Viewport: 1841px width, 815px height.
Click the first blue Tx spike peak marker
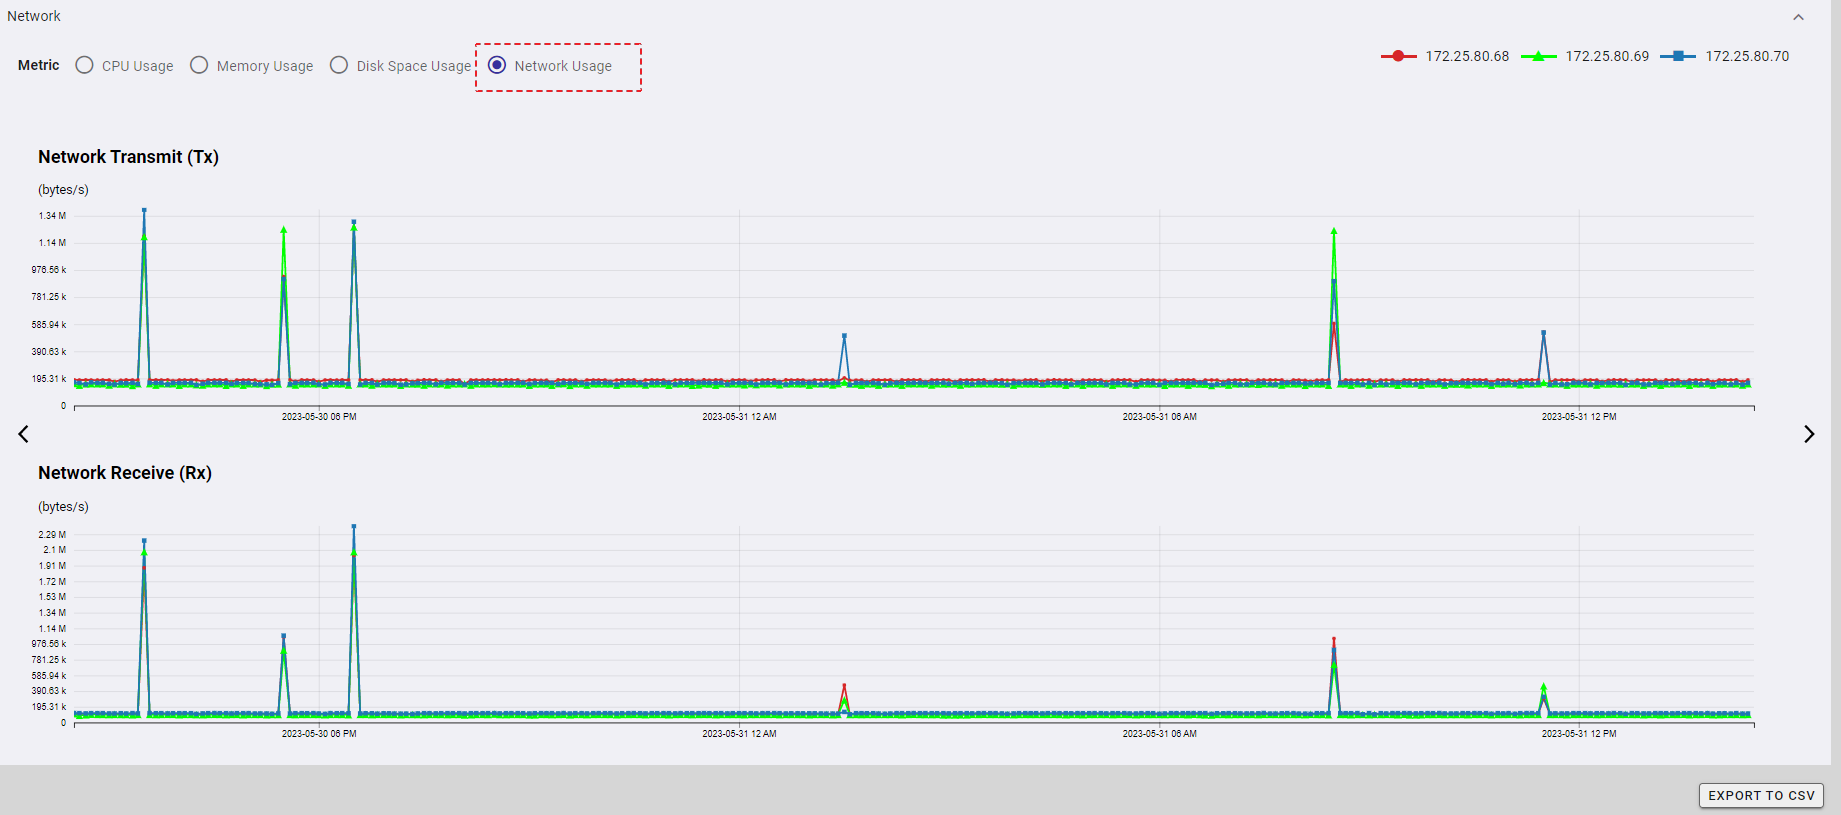[x=144, y=211]
